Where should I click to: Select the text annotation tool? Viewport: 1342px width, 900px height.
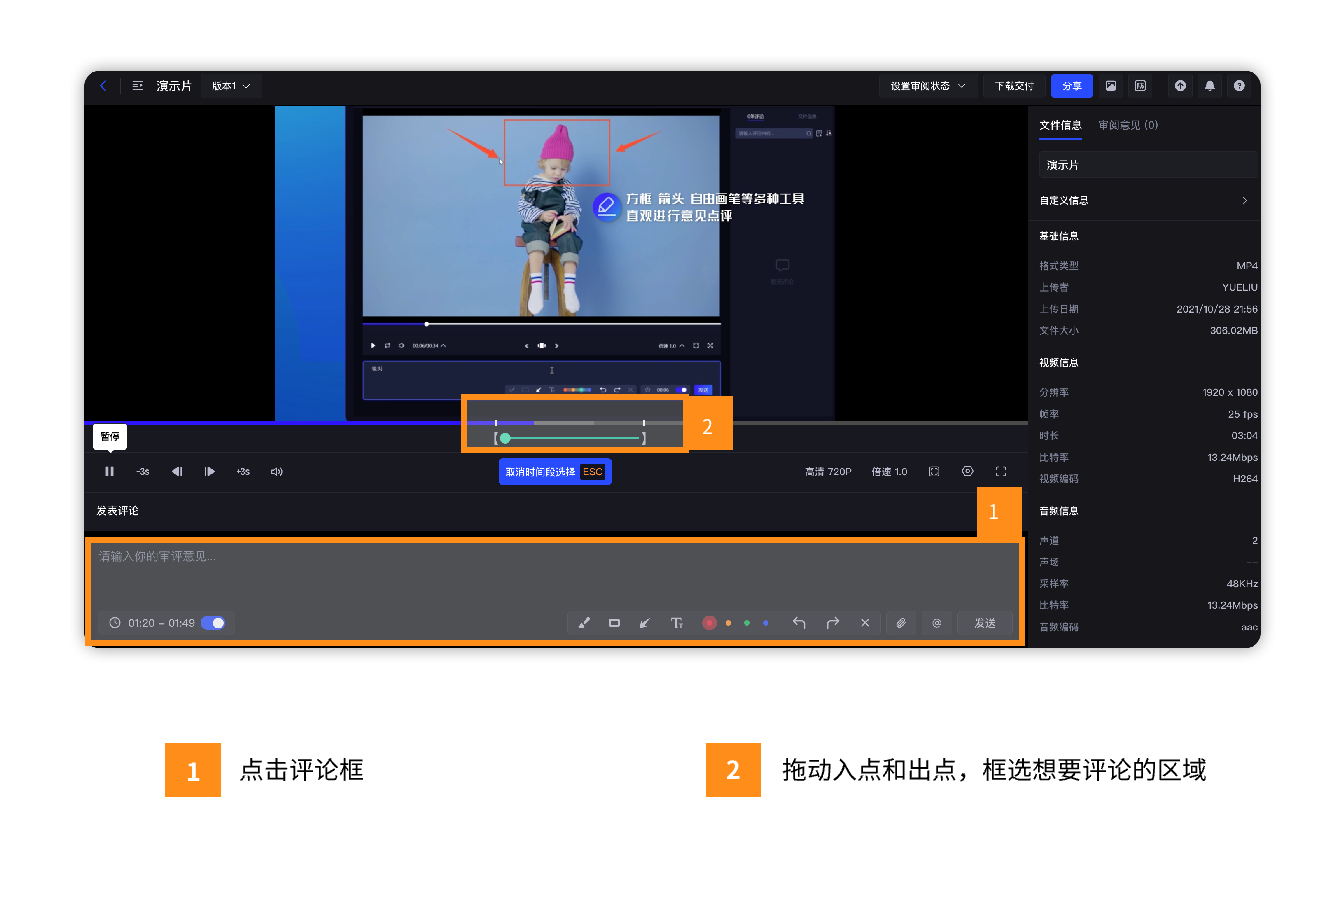[677, 623]
